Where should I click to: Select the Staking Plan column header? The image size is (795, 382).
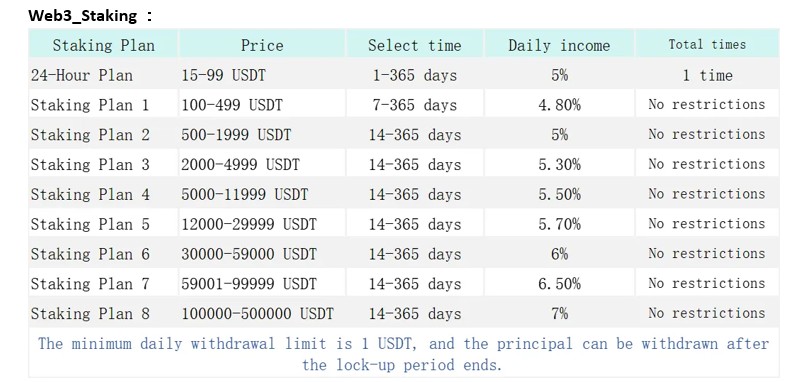[103, 45]
